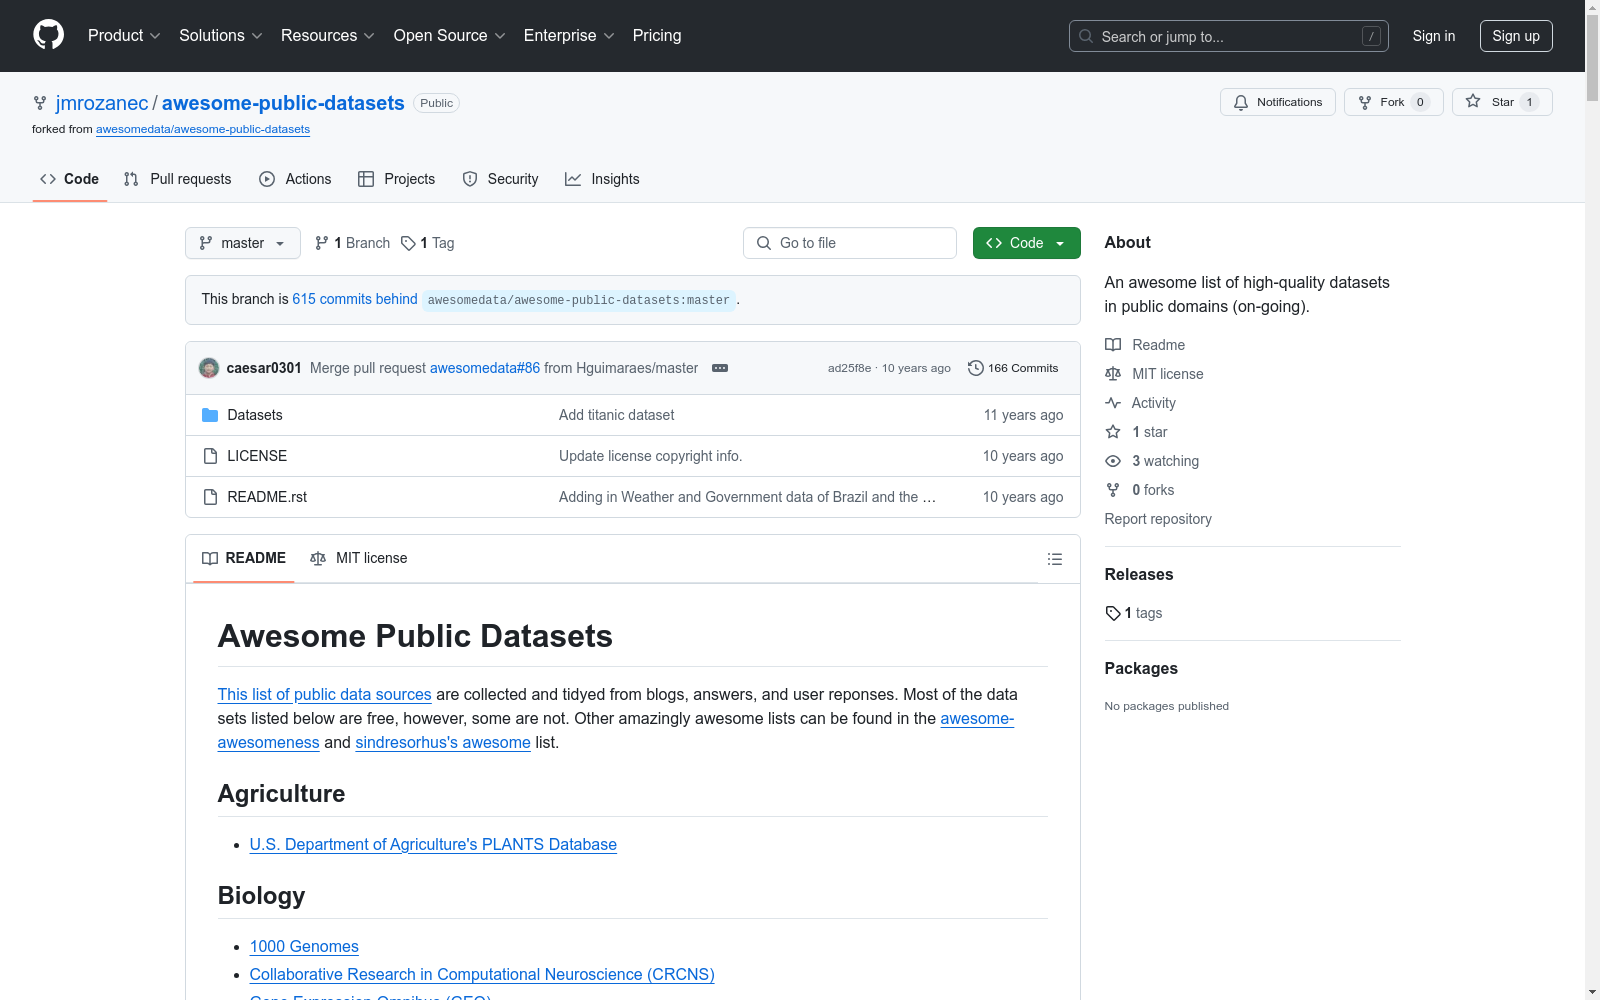Expand the Product menu
1600x1000 pixels.
[124, 36]
